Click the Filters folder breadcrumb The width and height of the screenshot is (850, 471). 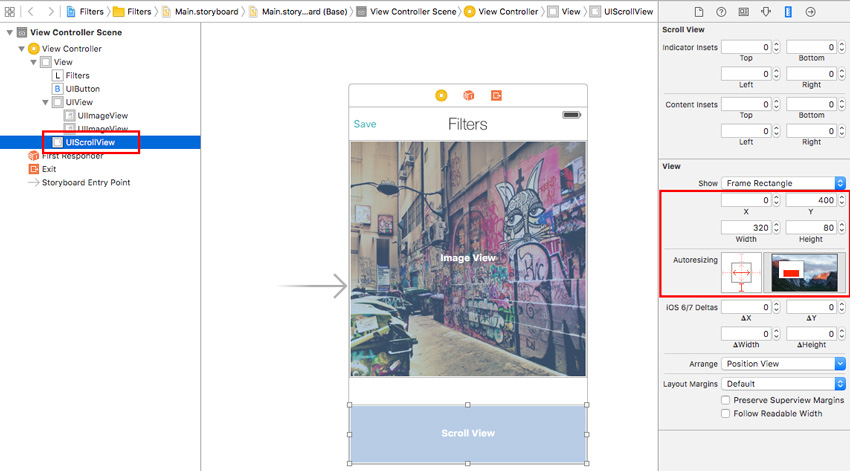(x=133, y=11)
